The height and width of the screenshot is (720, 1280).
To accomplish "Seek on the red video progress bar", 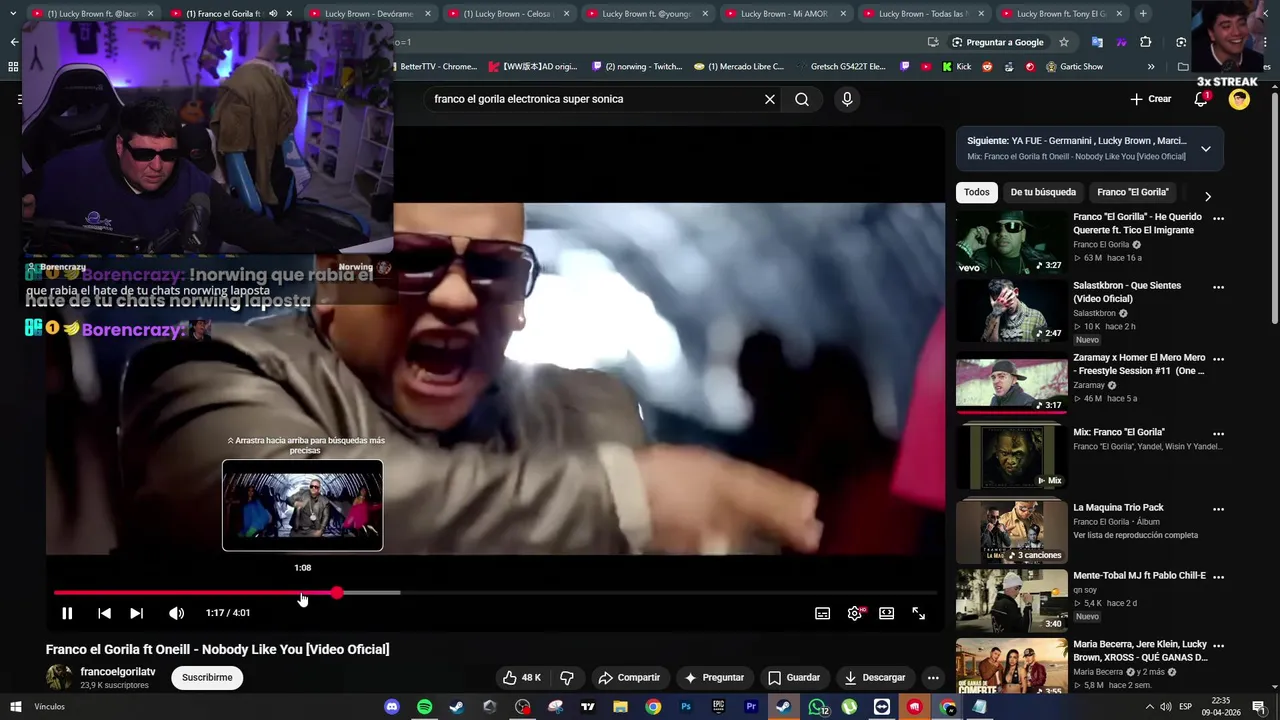I will [x=495, y=593].
